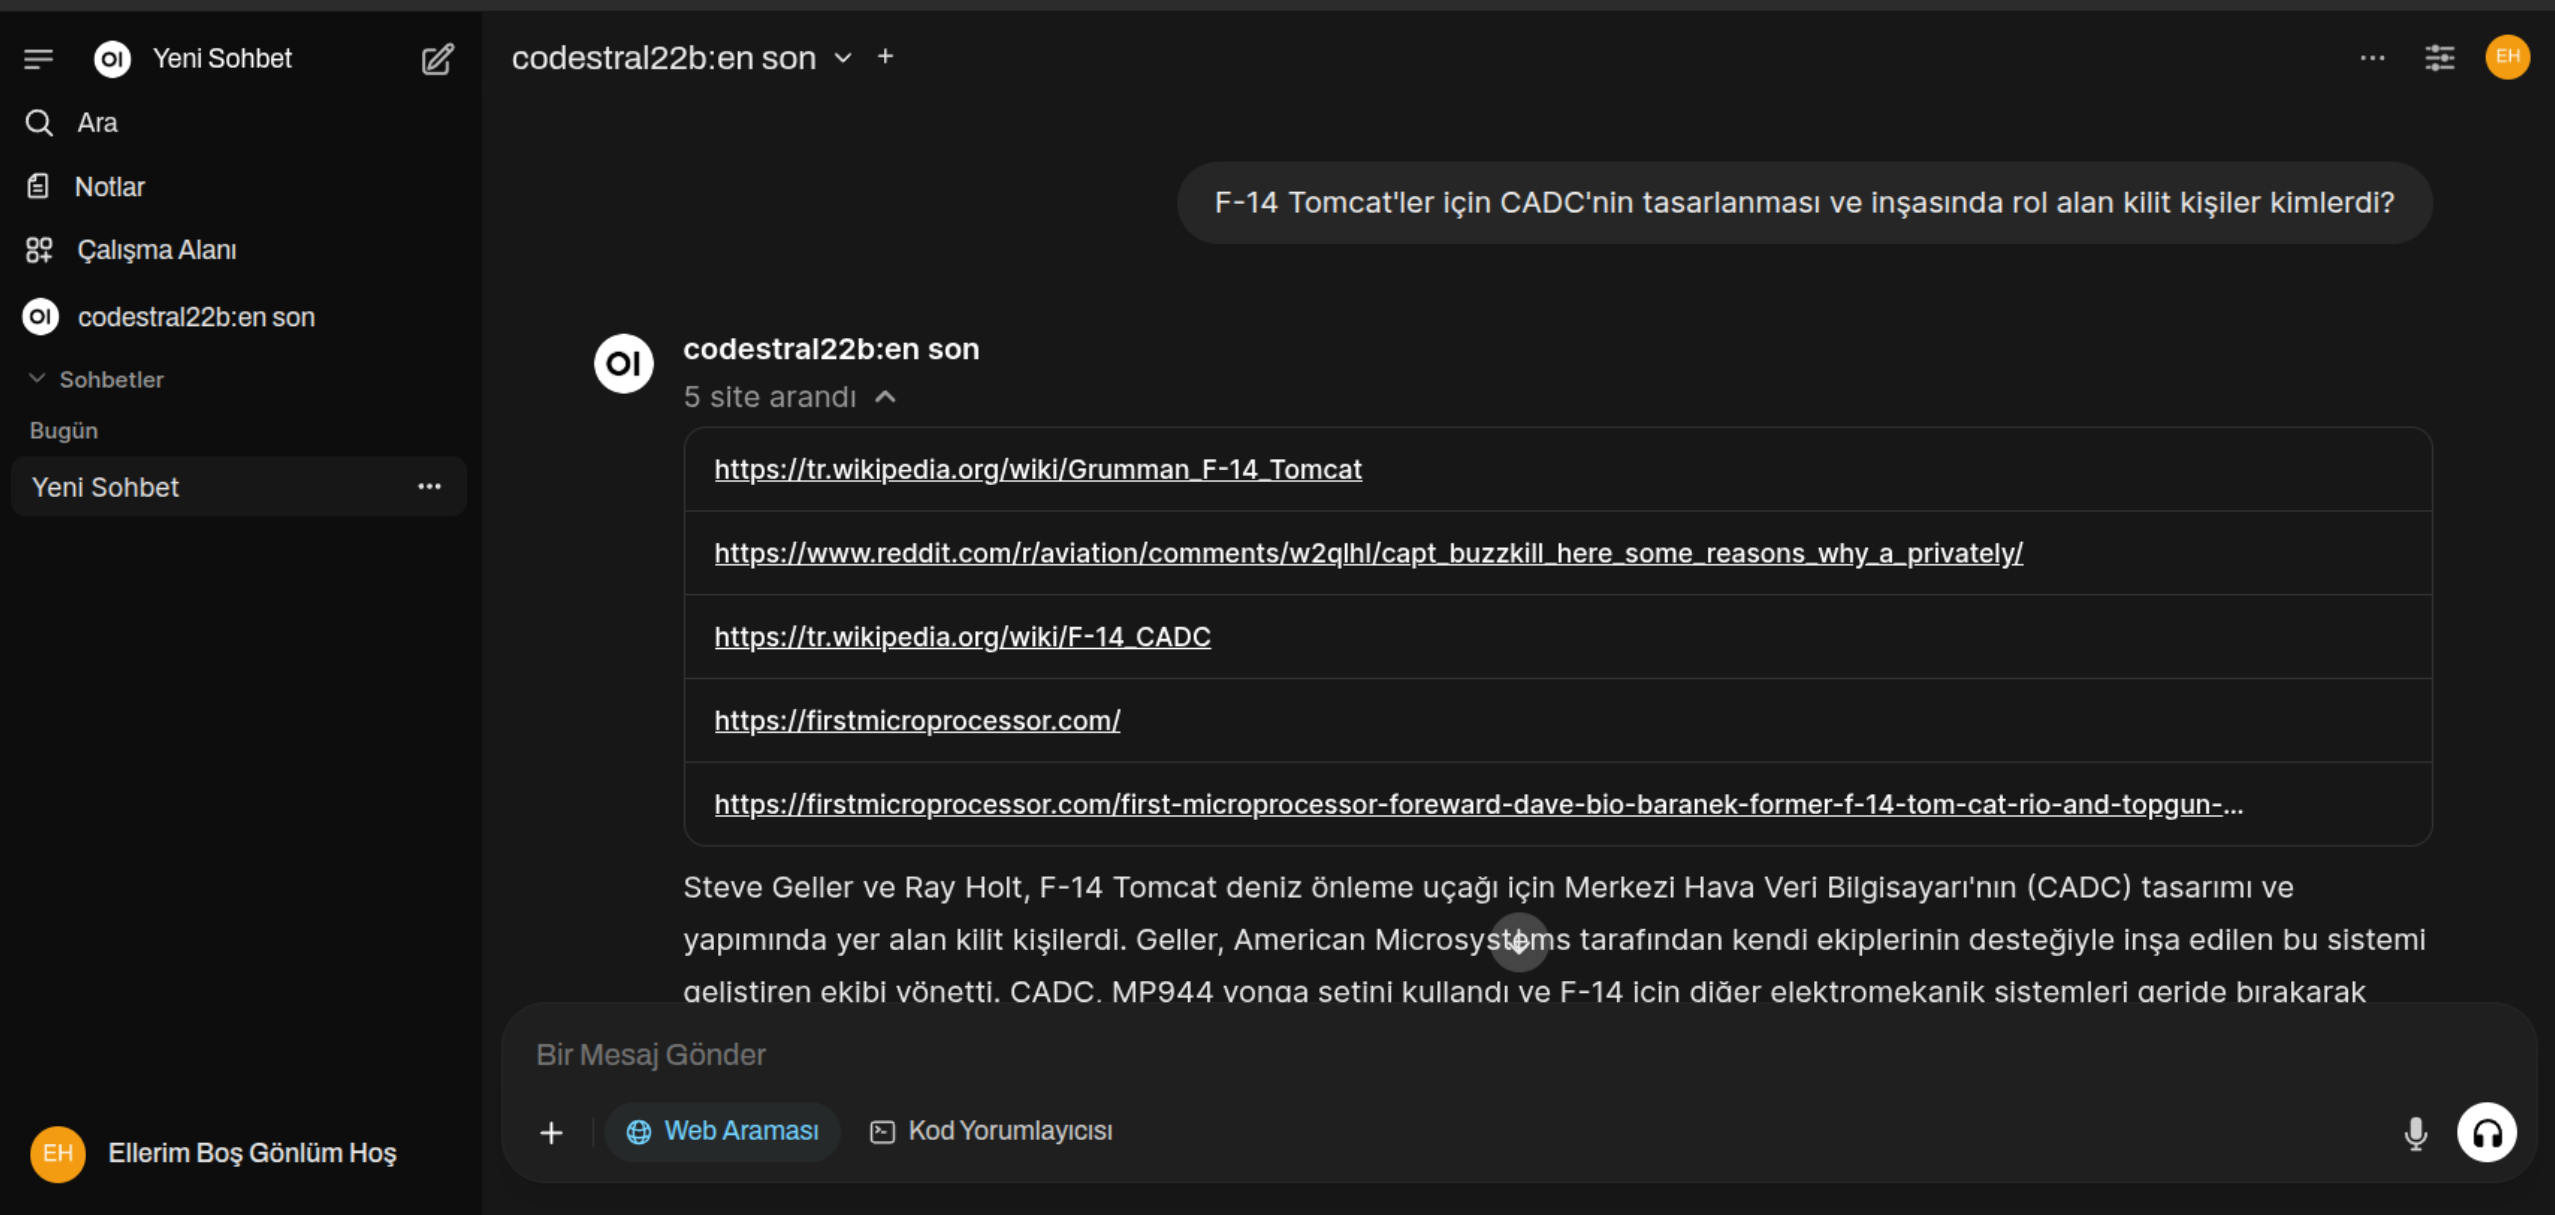Click the plus attachment icon in message box
The width and height of the screenshot is (2555, 1215).
pos(551,1132)
